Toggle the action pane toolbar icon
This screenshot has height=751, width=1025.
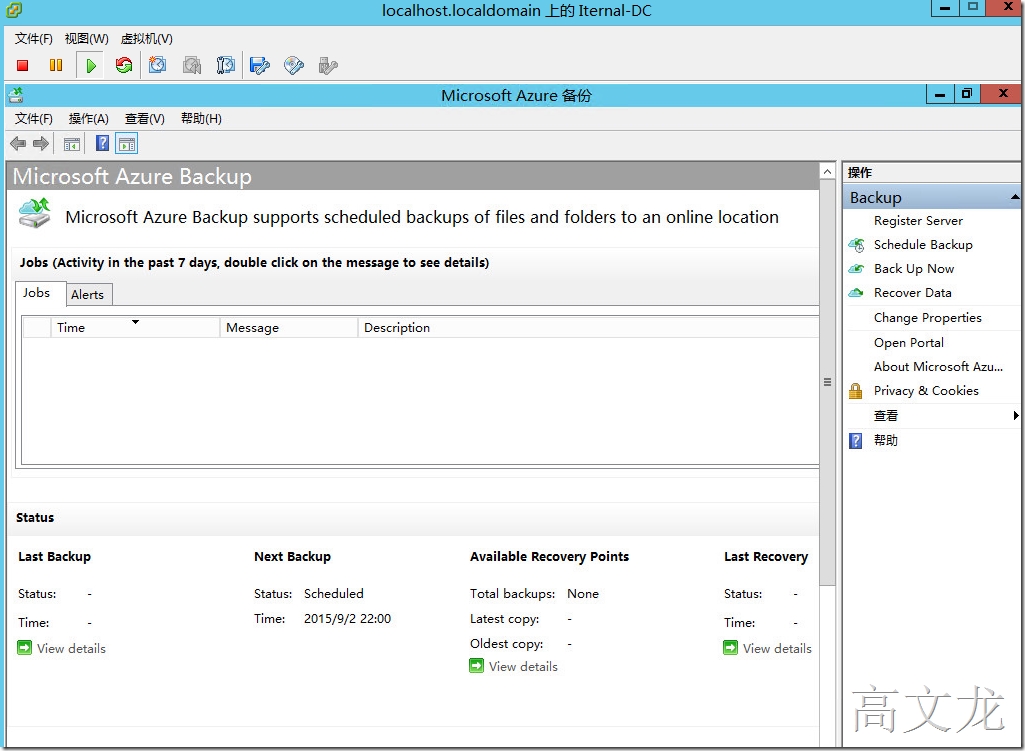pyautogui.click(x=127, y=144)
